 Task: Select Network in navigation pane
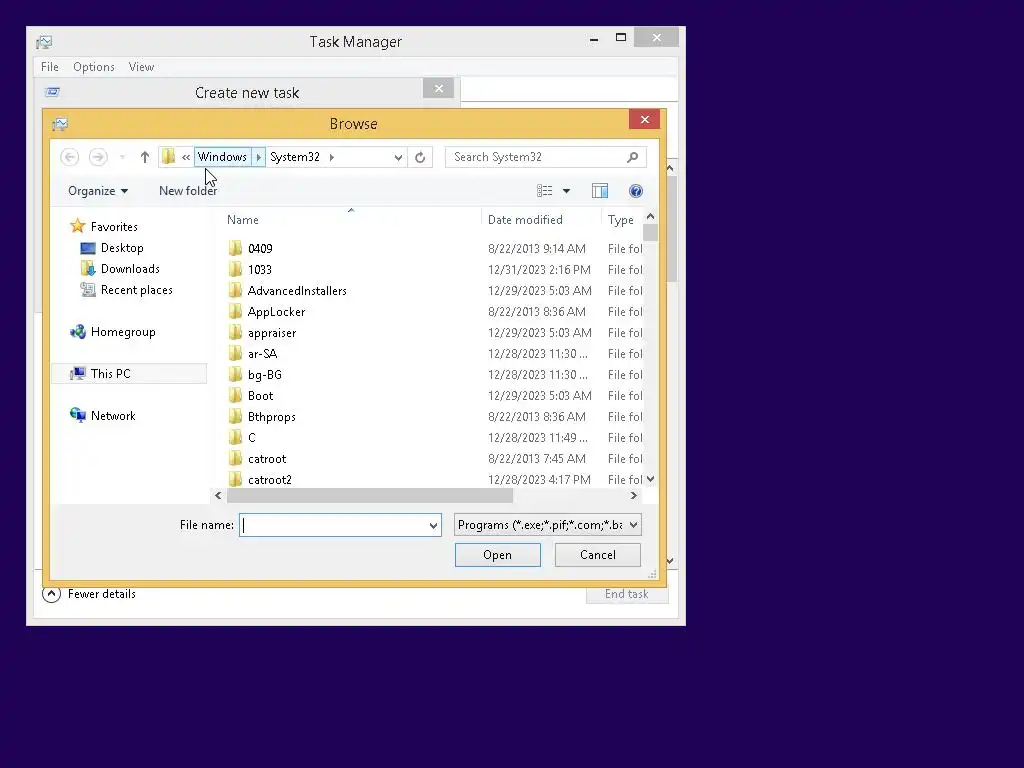[x=113, y=415]
